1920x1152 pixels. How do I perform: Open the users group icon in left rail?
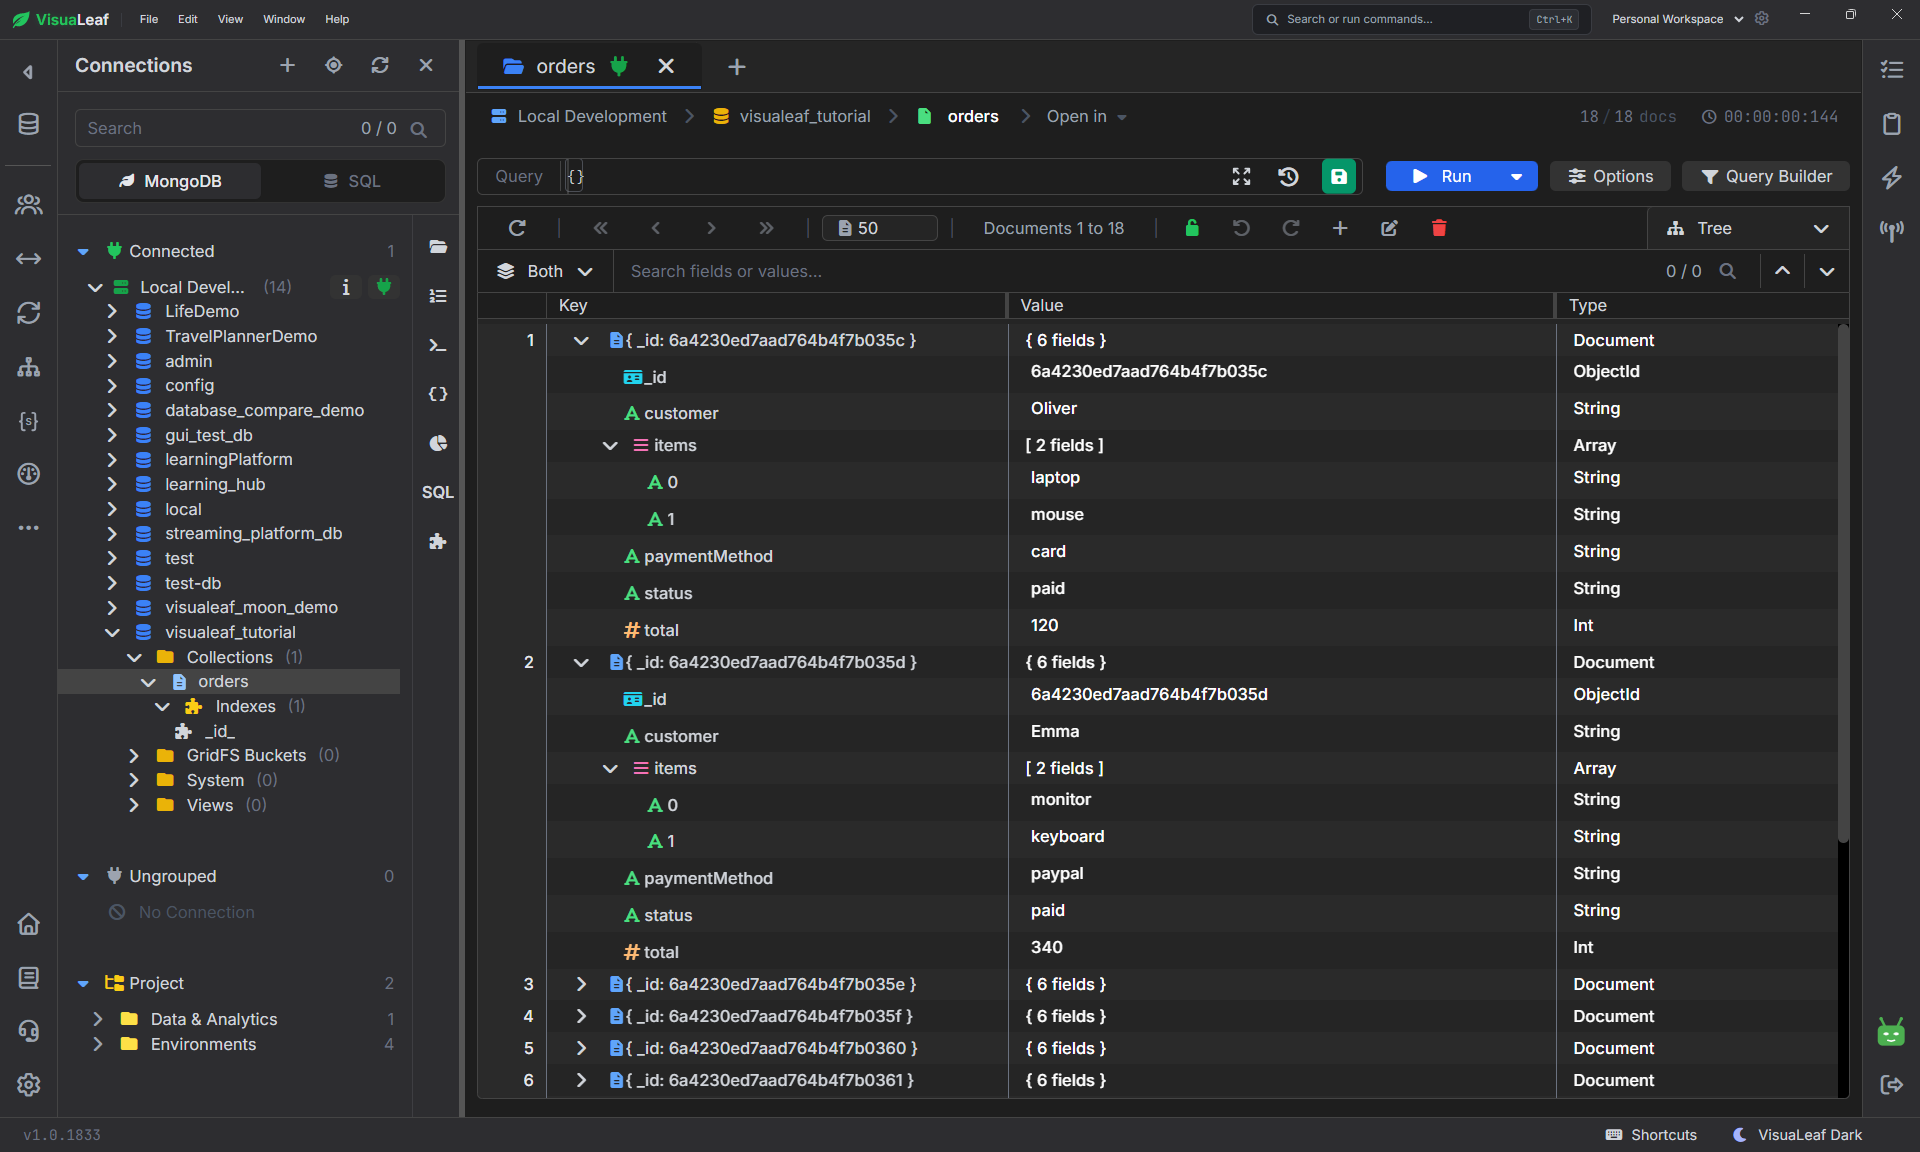coord(28,205)
